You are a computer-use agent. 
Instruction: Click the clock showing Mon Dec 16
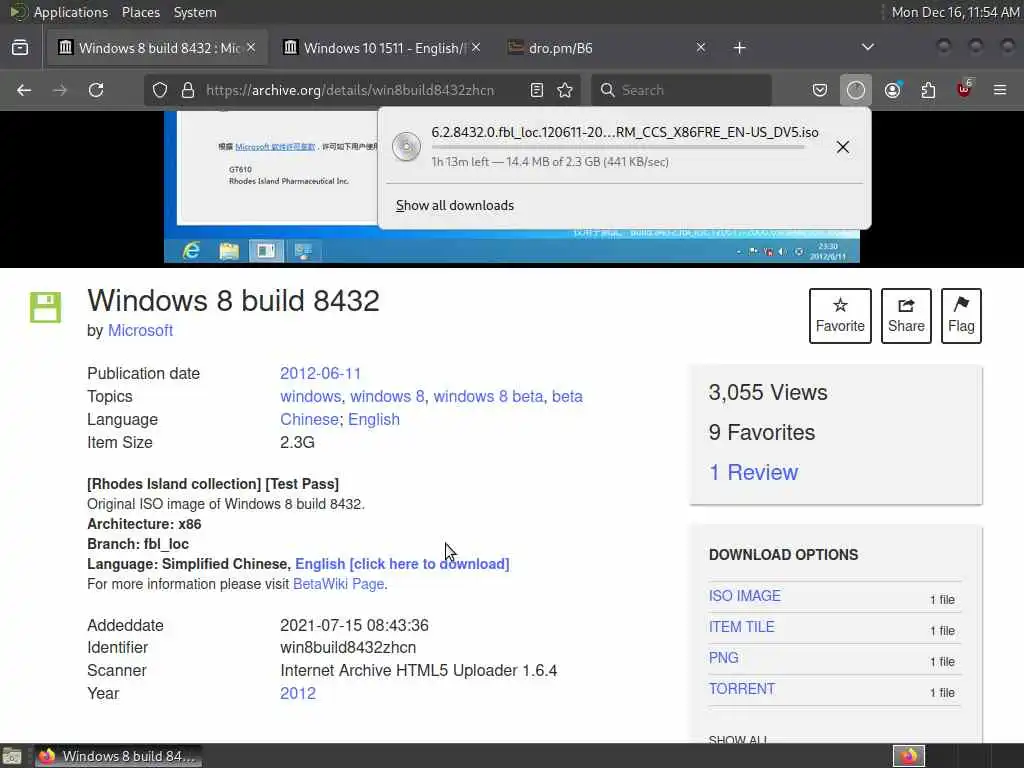coord(955,12)
